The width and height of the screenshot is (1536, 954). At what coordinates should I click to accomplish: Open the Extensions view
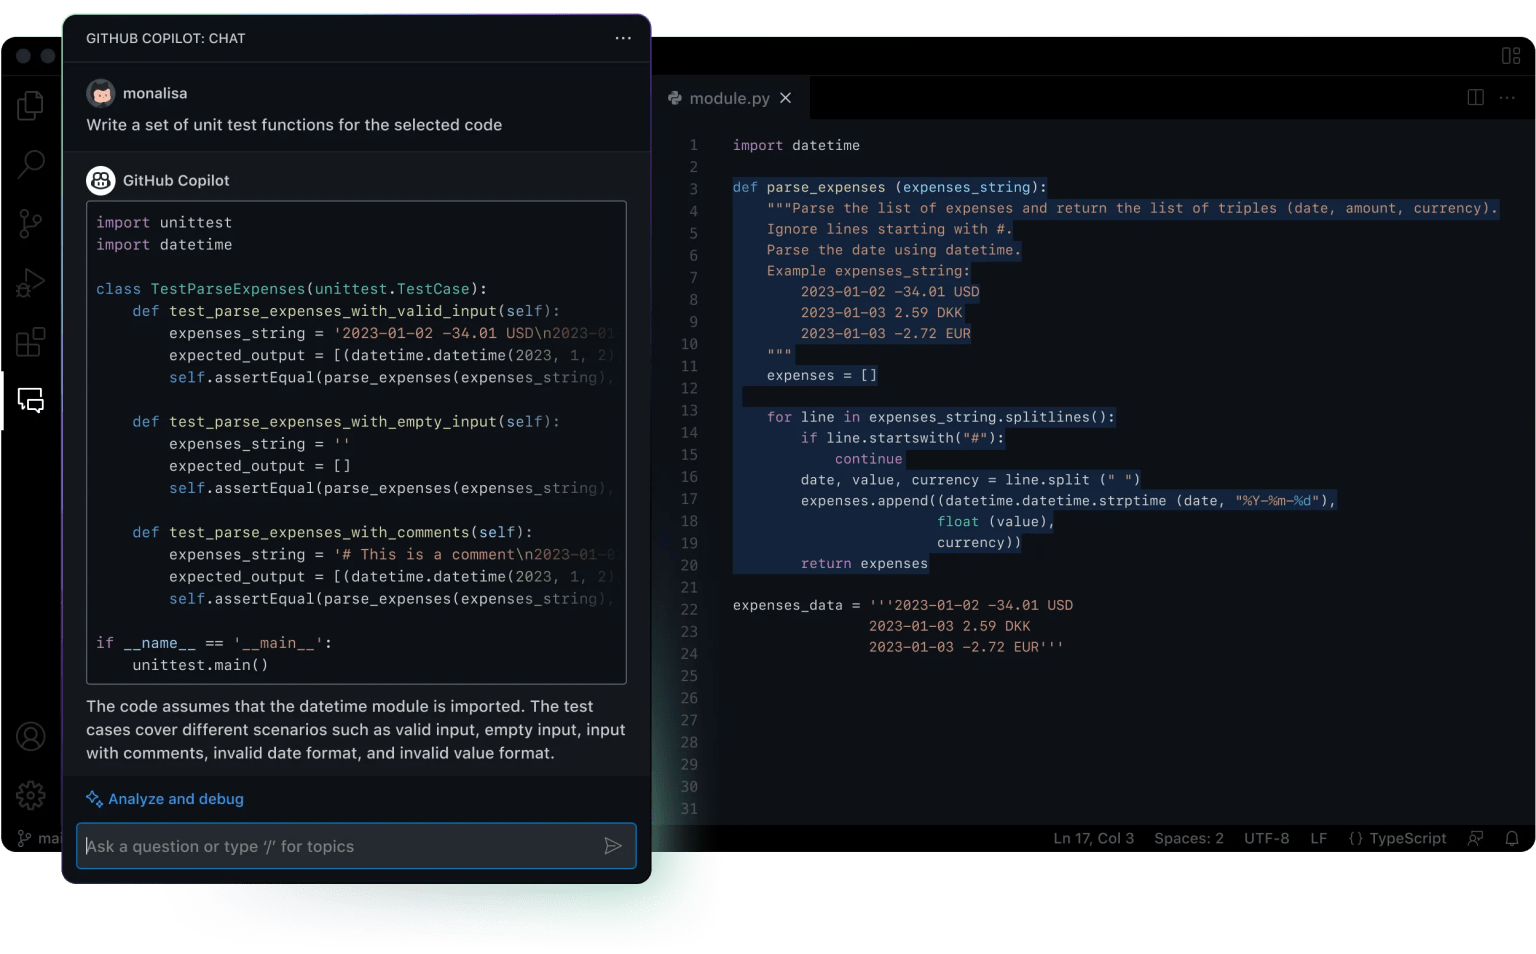pyautogui.click(x=30, y=342)
